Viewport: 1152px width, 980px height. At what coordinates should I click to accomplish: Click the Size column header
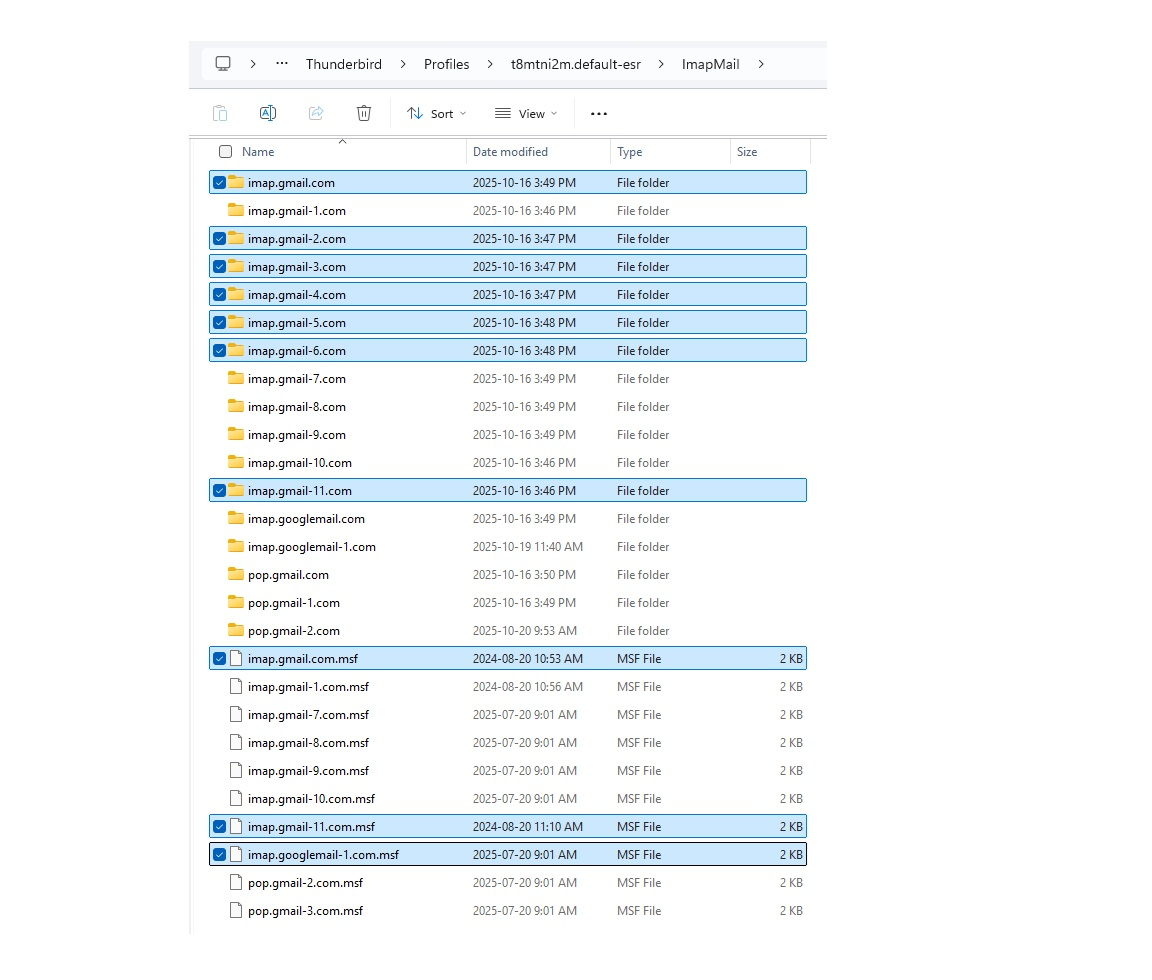point(747,152)
